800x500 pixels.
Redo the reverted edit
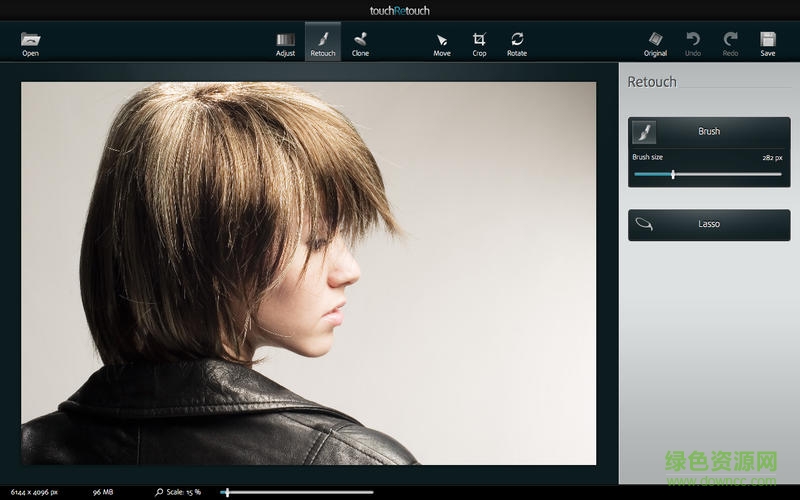(x=730, y=42)
